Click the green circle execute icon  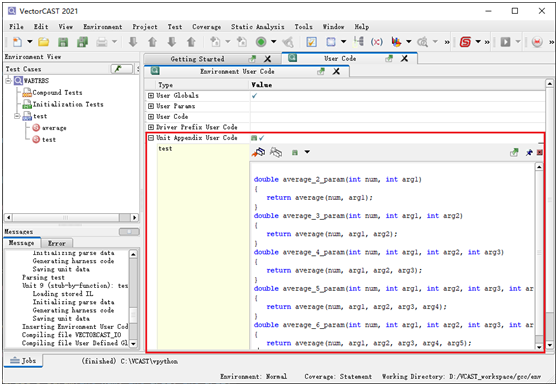point(261,42)
